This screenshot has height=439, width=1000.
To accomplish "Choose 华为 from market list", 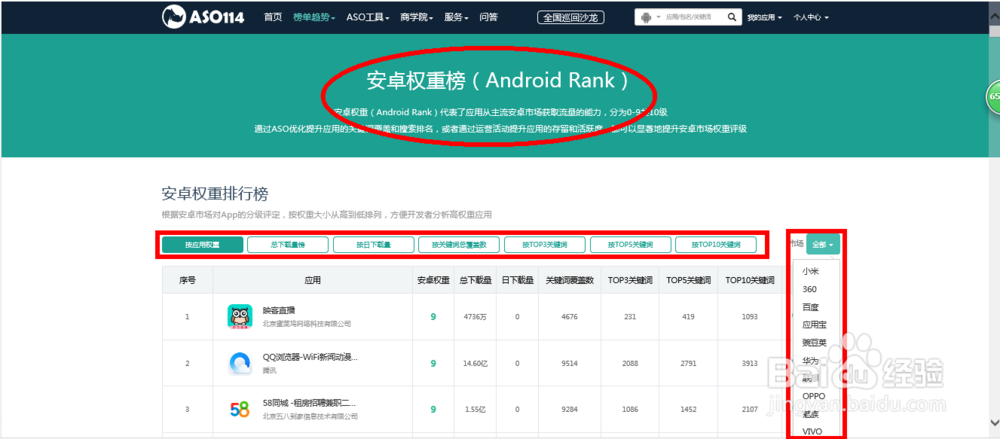I will pos(811,361).
